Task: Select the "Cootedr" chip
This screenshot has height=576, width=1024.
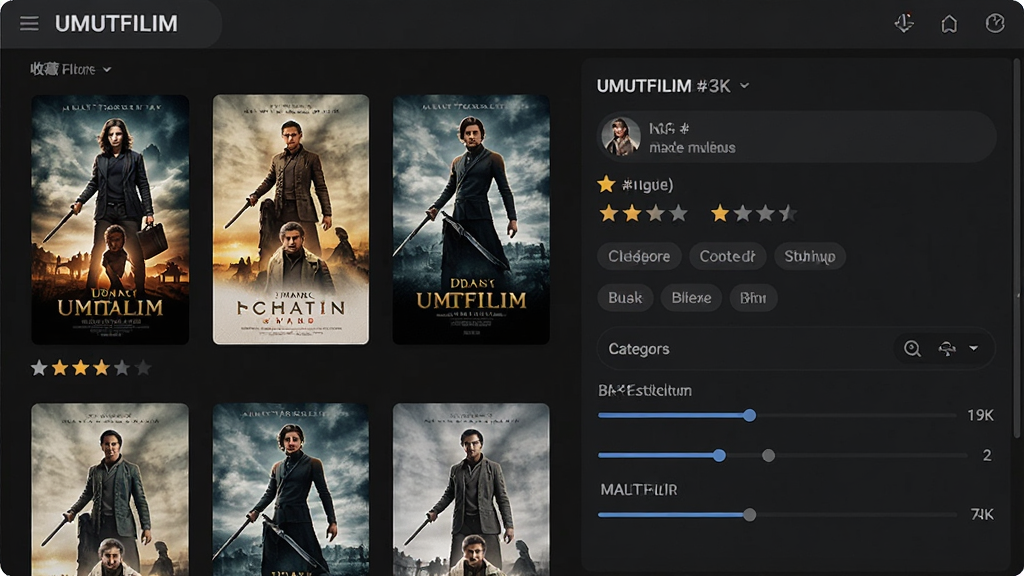Action: click(728, 257)
